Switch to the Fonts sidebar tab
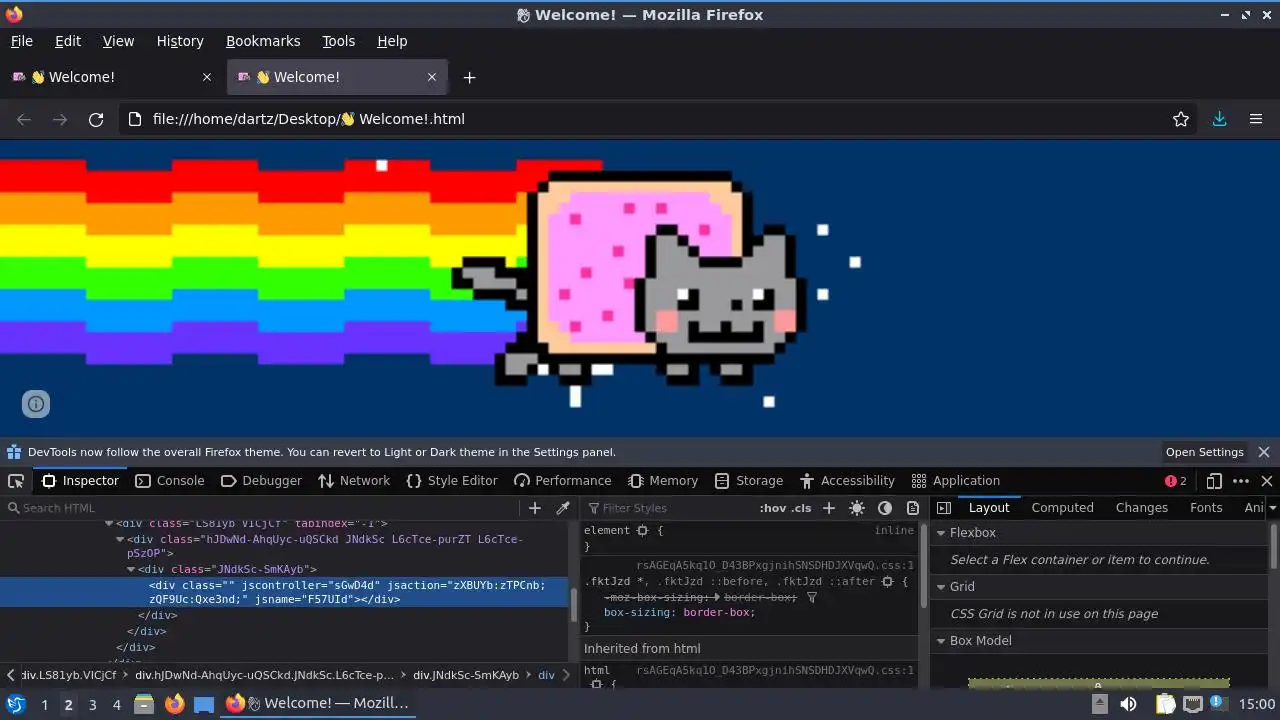The width and height of the screenshot is (1280, 720). click(x=1206, y=508)
